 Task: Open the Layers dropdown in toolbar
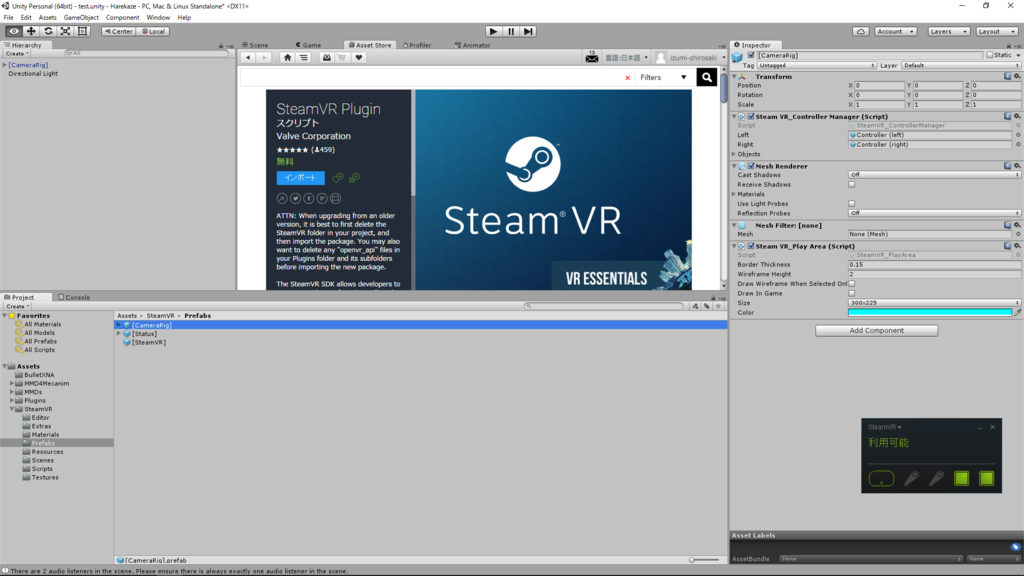click(948, 31)
